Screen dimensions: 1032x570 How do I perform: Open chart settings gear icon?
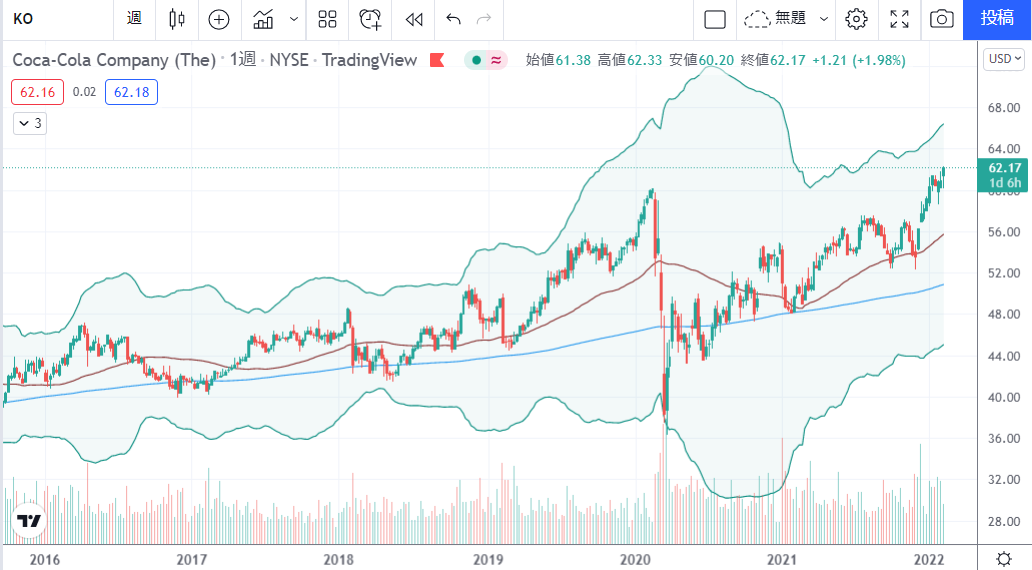pyautogui.click(x=856, y=19)
